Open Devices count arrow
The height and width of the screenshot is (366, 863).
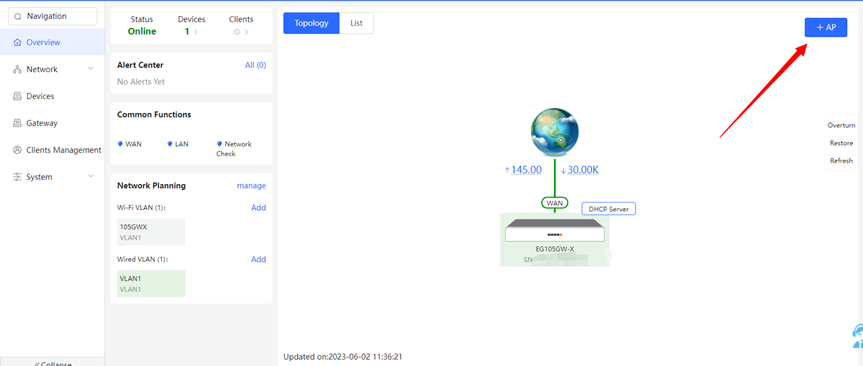click(195, 32)
